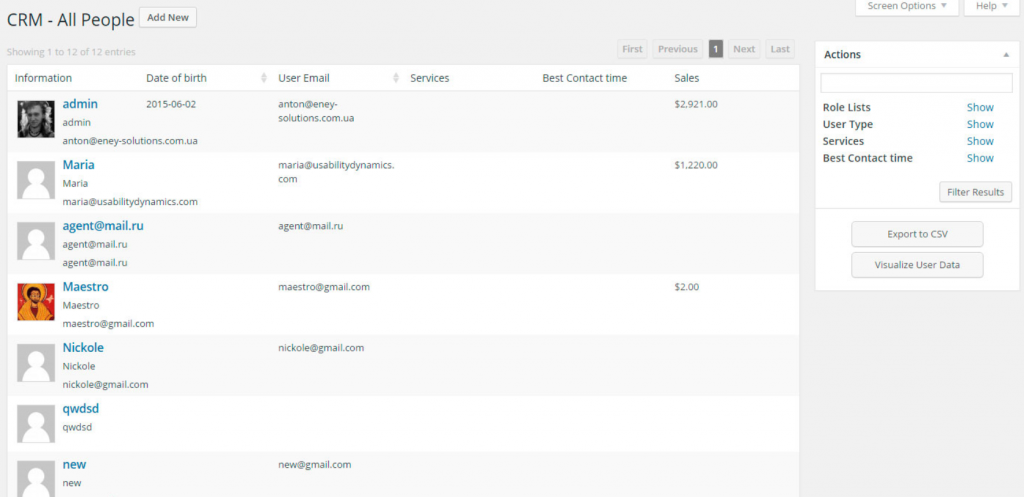Click Maria's placeholder avatar
Image resolution: width=1024 pixels, height=497 pixels.
(36, 180)
